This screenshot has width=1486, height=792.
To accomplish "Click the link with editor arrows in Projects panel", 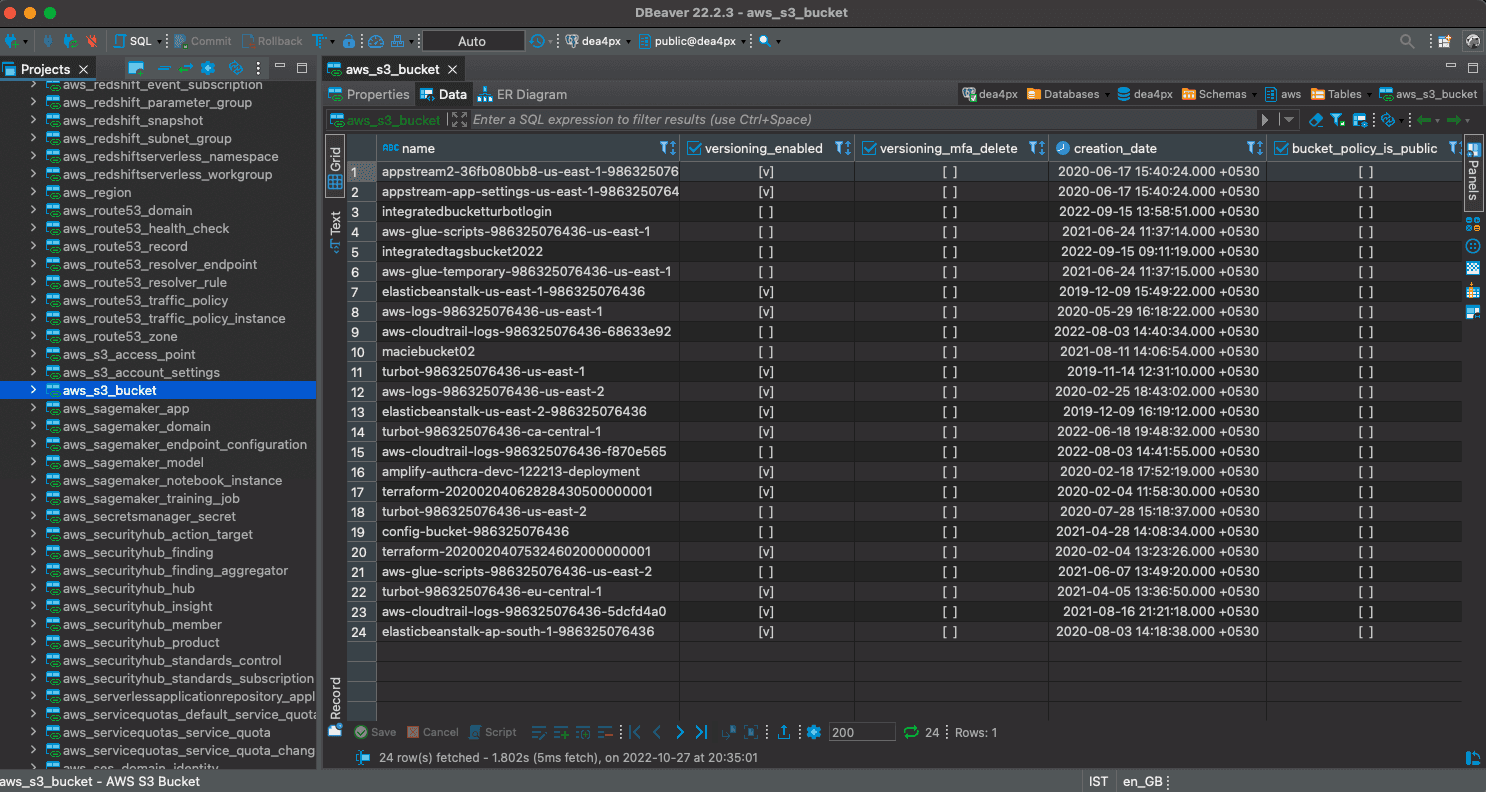I will tap(185, 68).
